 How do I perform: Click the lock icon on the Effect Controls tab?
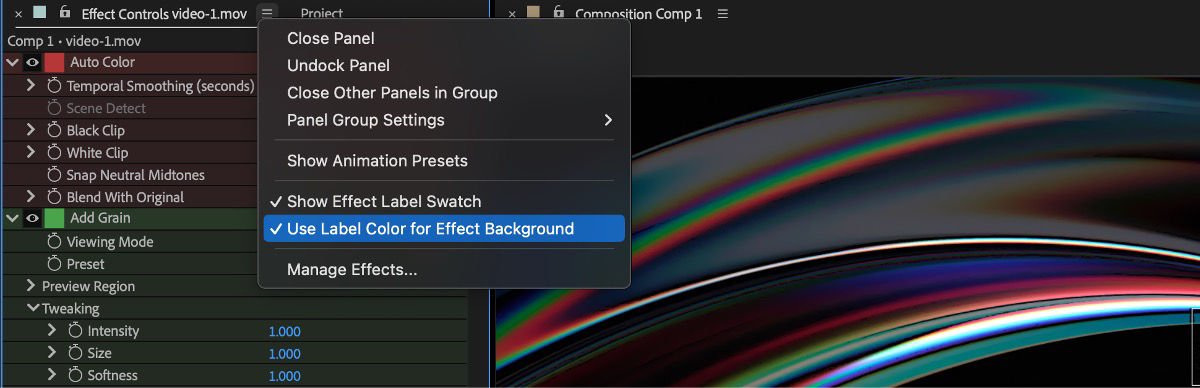click(x=65, y=13)
